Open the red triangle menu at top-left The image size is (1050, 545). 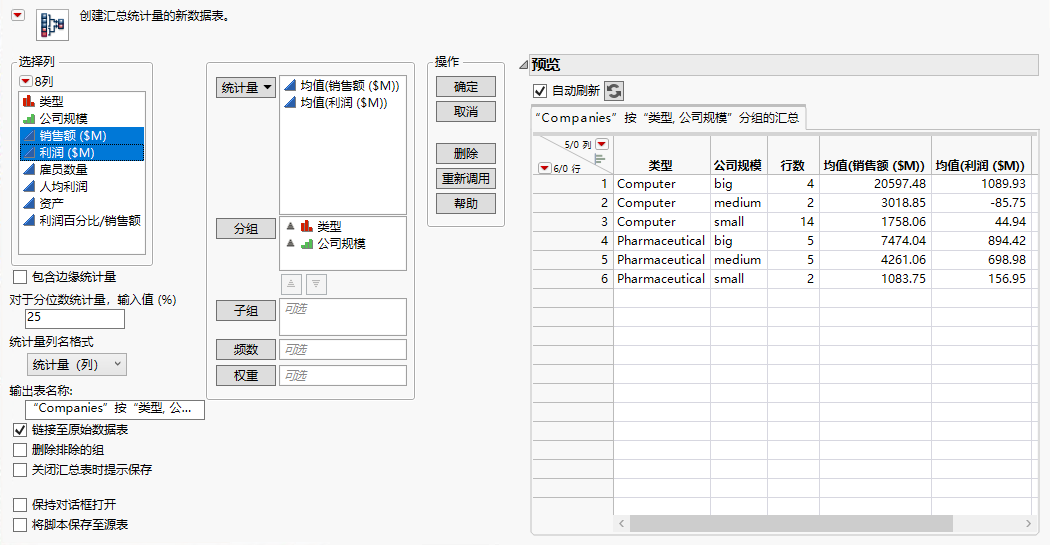(18, 15)
